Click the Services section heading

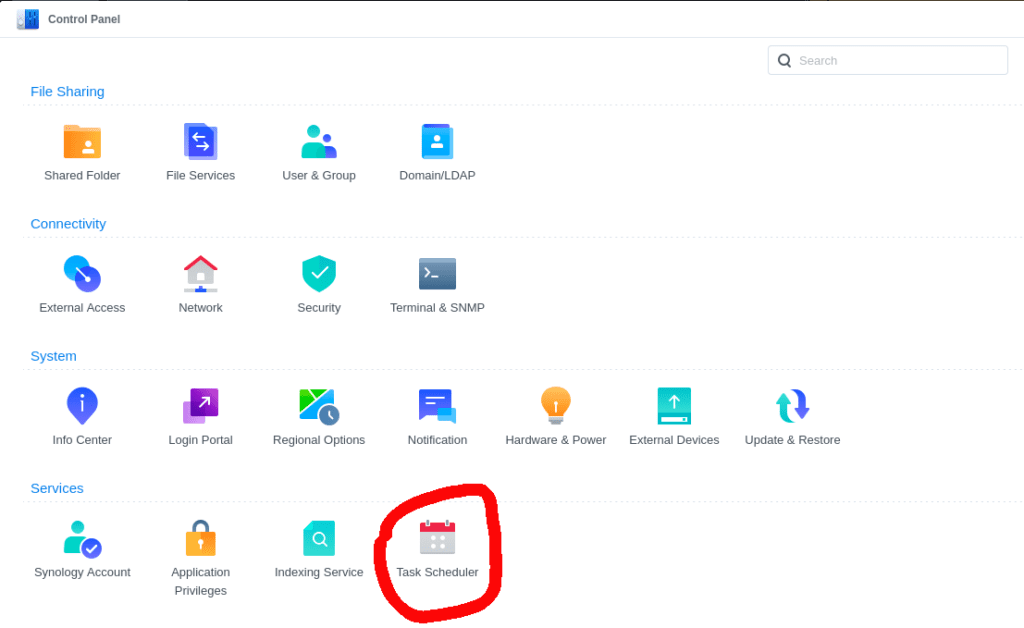coord(57,488)
